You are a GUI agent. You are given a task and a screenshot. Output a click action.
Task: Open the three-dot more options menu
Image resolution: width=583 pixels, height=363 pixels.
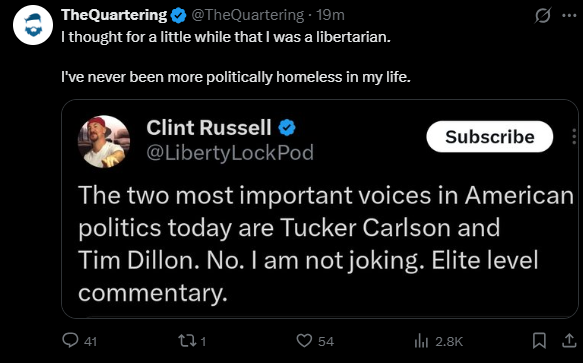coord(569,16)
